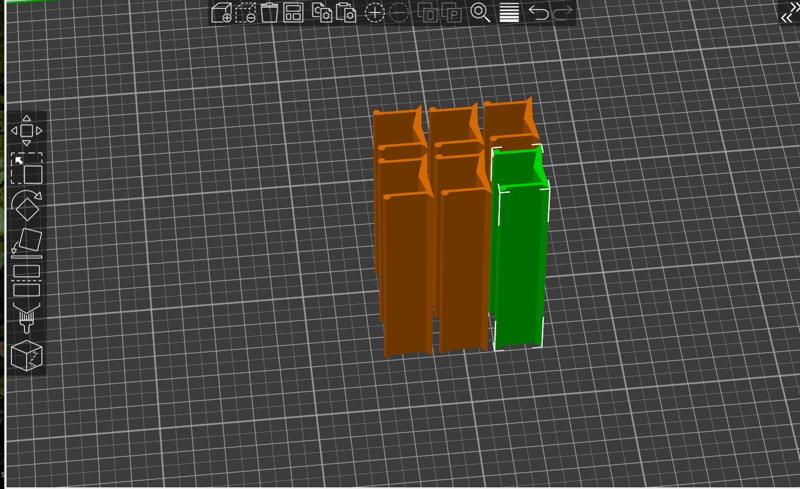The height and width of the screenshot is (489, 800).
Task: Select the rotate tool with curved arrow
Action: click(x=28, y=205)
